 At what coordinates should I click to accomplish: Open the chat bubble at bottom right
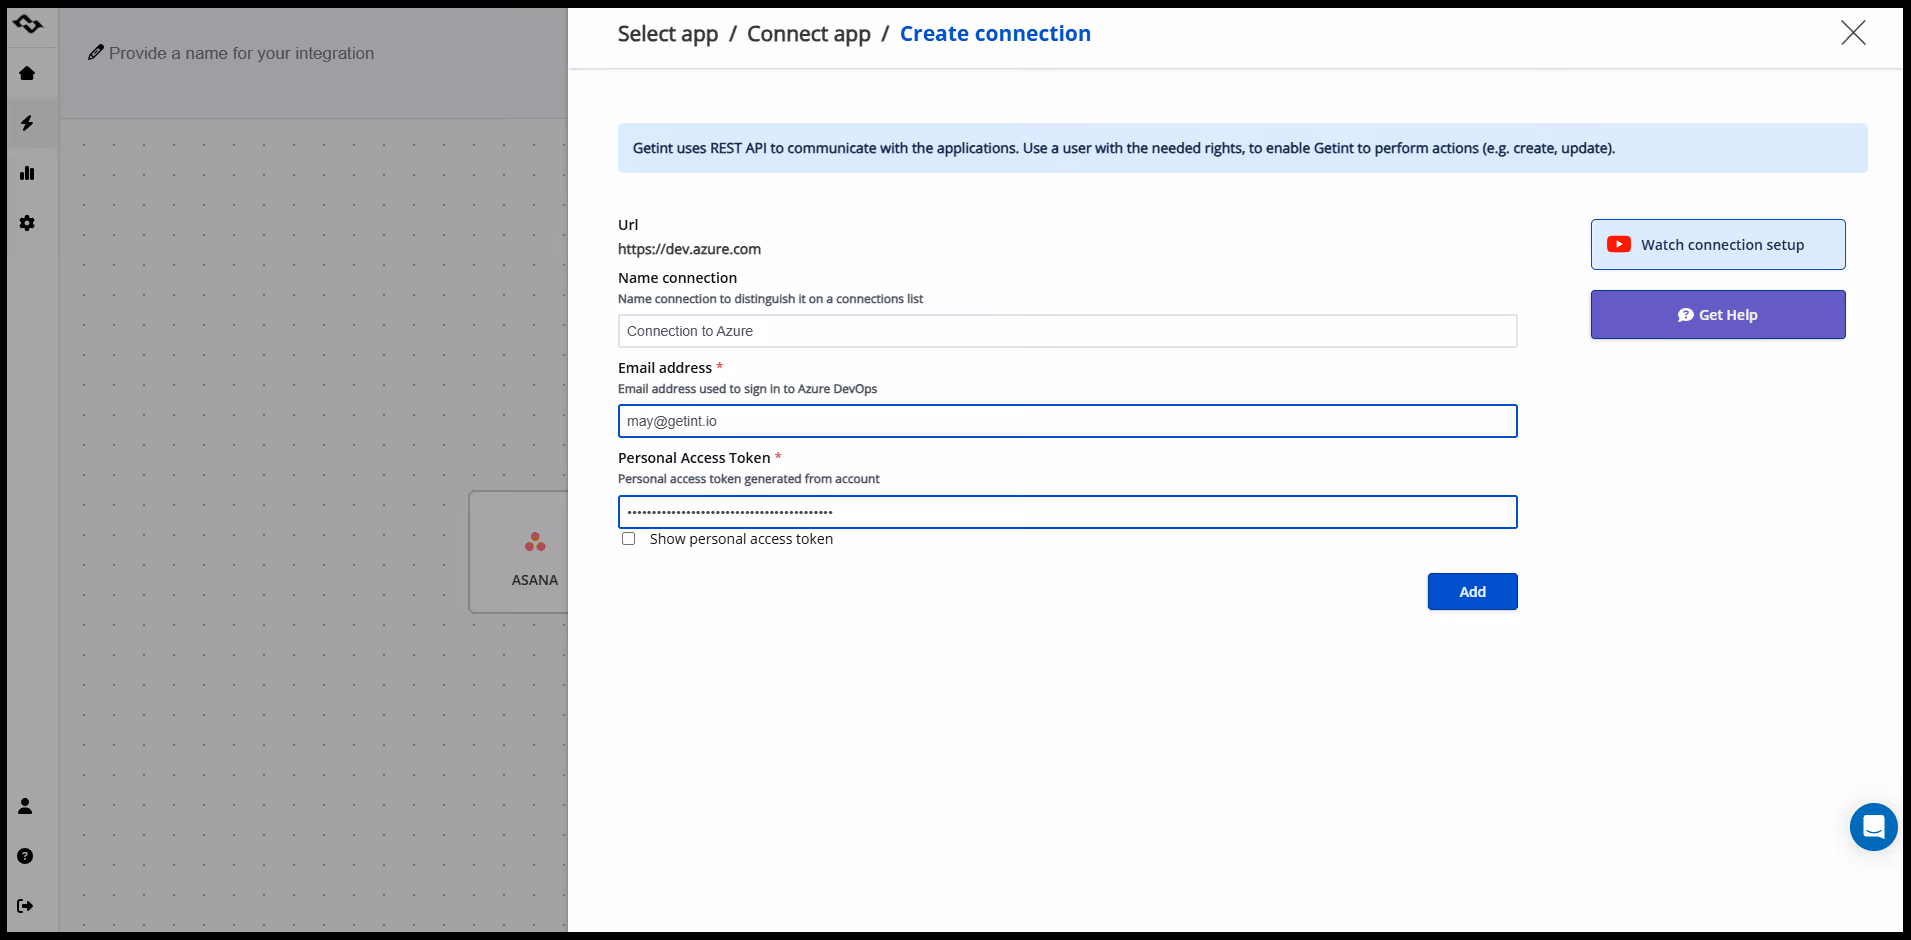click(x=1873, y=827)
